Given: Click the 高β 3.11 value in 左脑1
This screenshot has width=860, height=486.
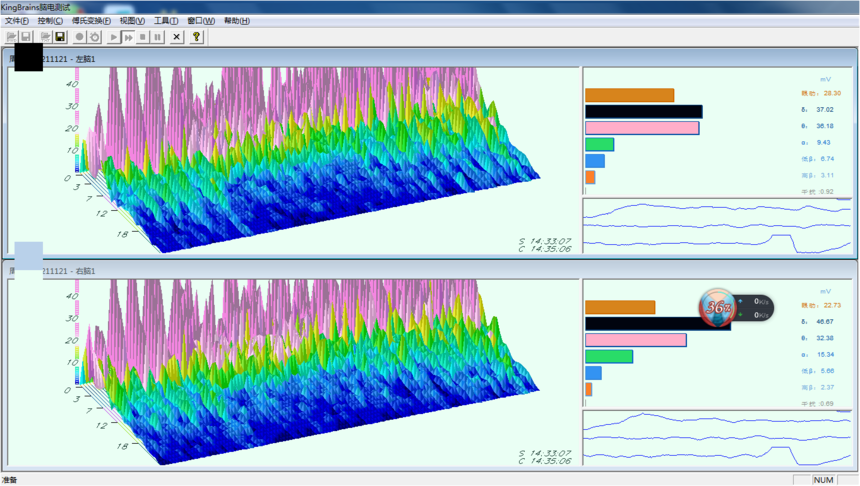Looking at the screenshot, I should click(818, 176).
